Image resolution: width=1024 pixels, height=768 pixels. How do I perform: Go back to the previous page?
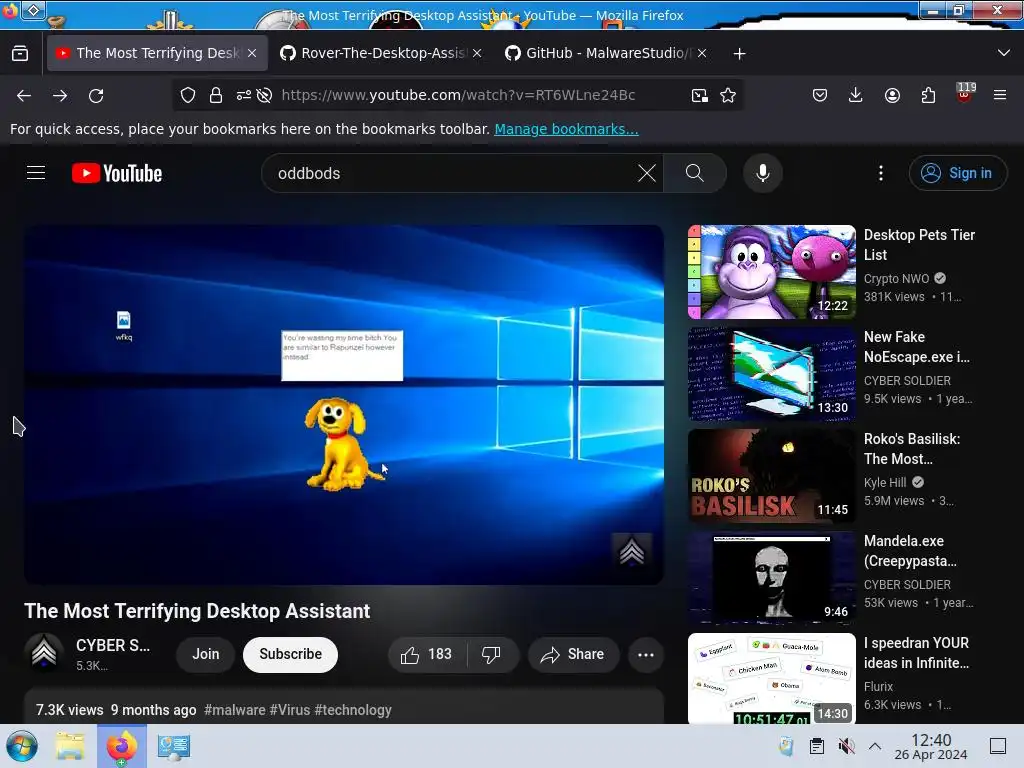[24, 95]
